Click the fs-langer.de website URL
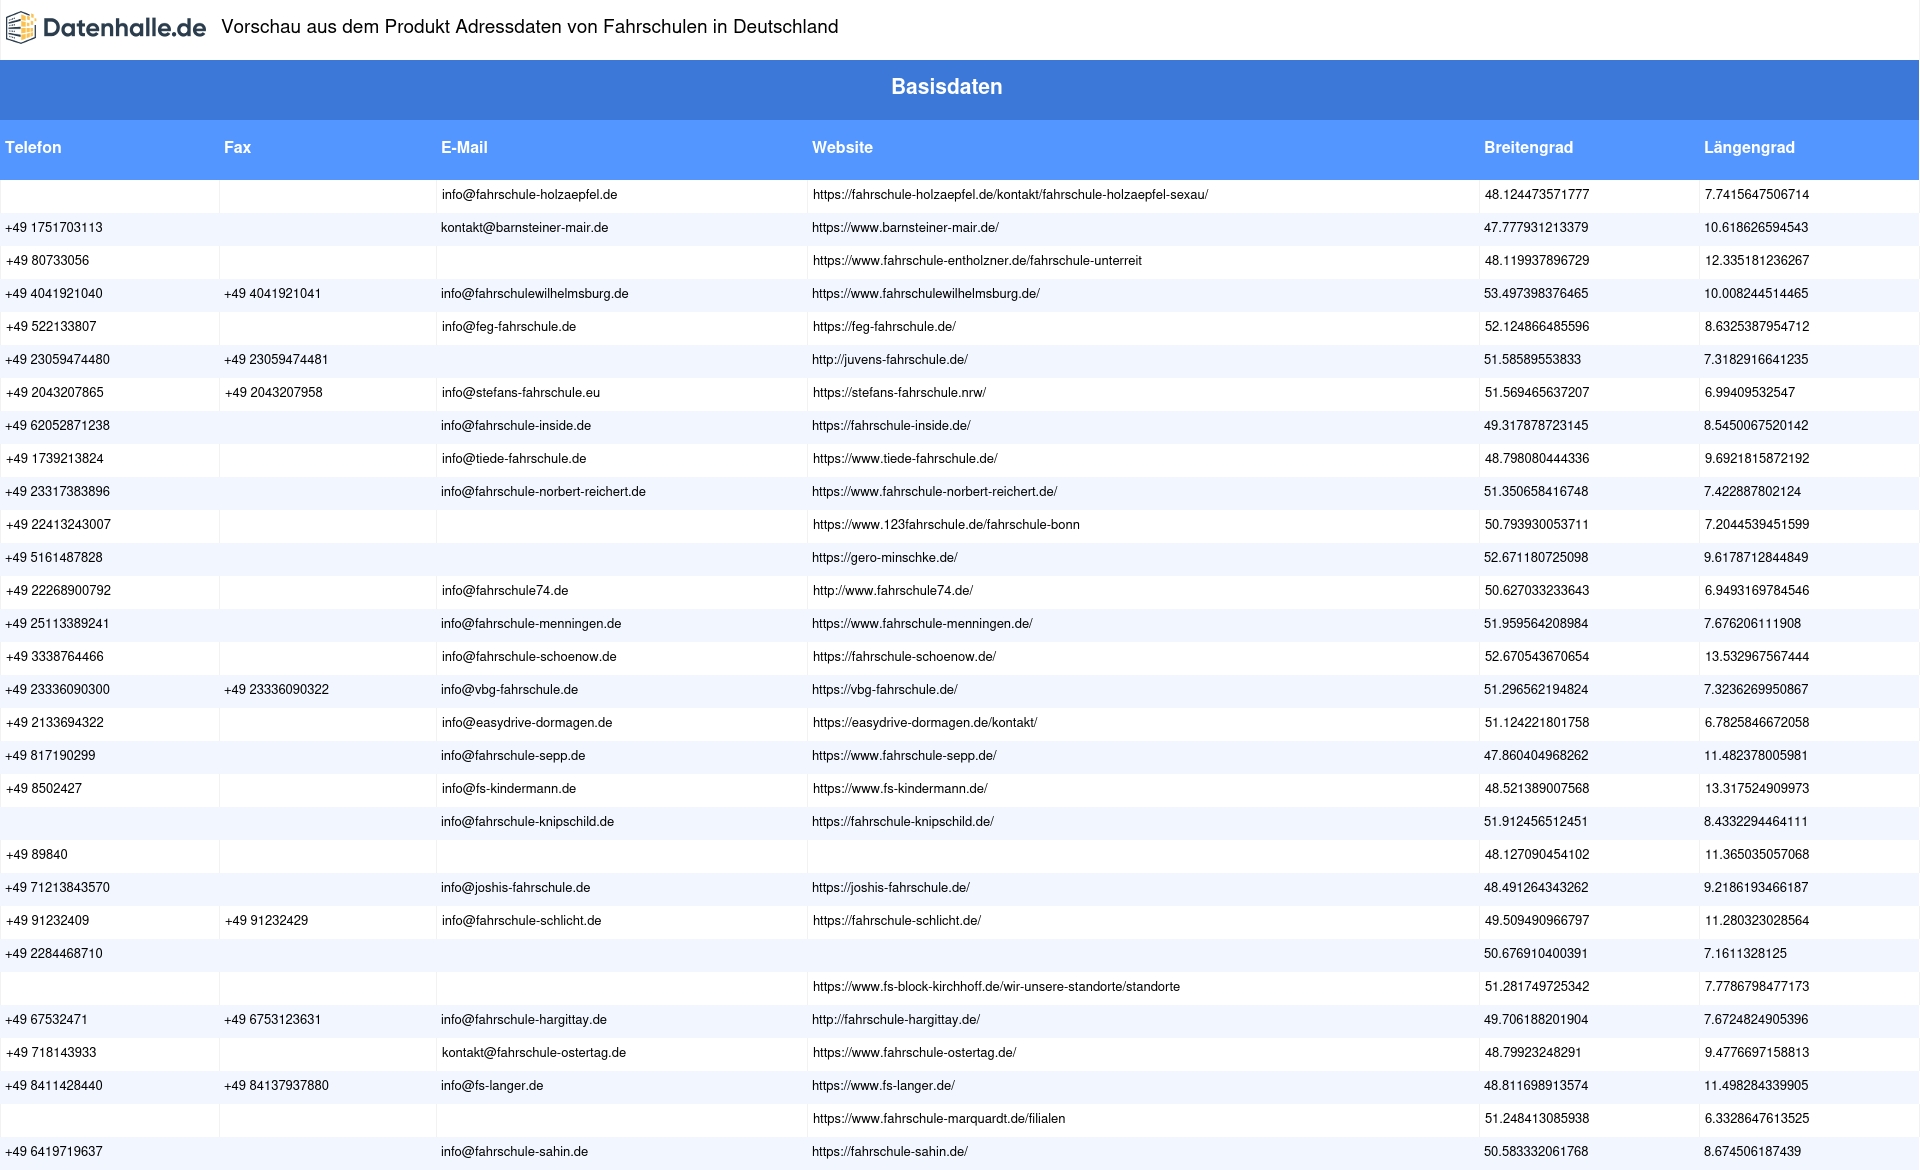 pos(883,1086)
